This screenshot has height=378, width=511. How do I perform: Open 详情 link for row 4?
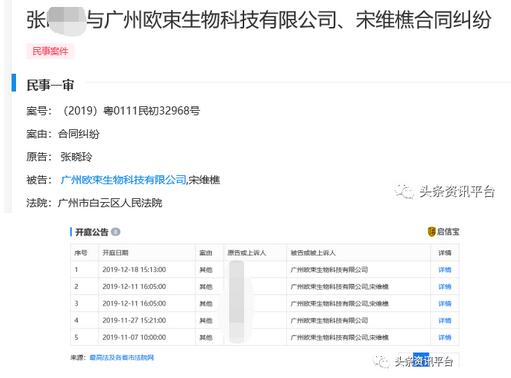click(x=445, y=321)
